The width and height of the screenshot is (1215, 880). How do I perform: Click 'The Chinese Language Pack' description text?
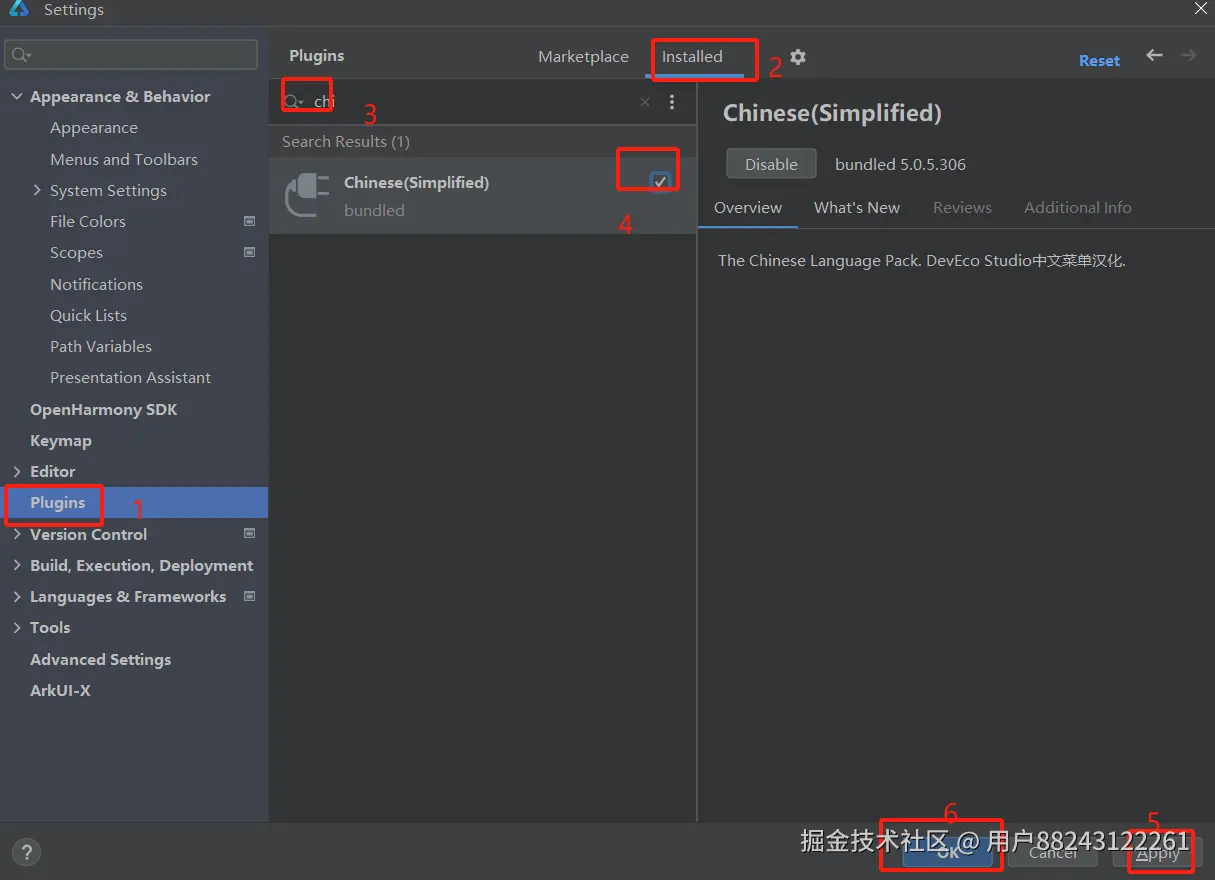point(922,261)
